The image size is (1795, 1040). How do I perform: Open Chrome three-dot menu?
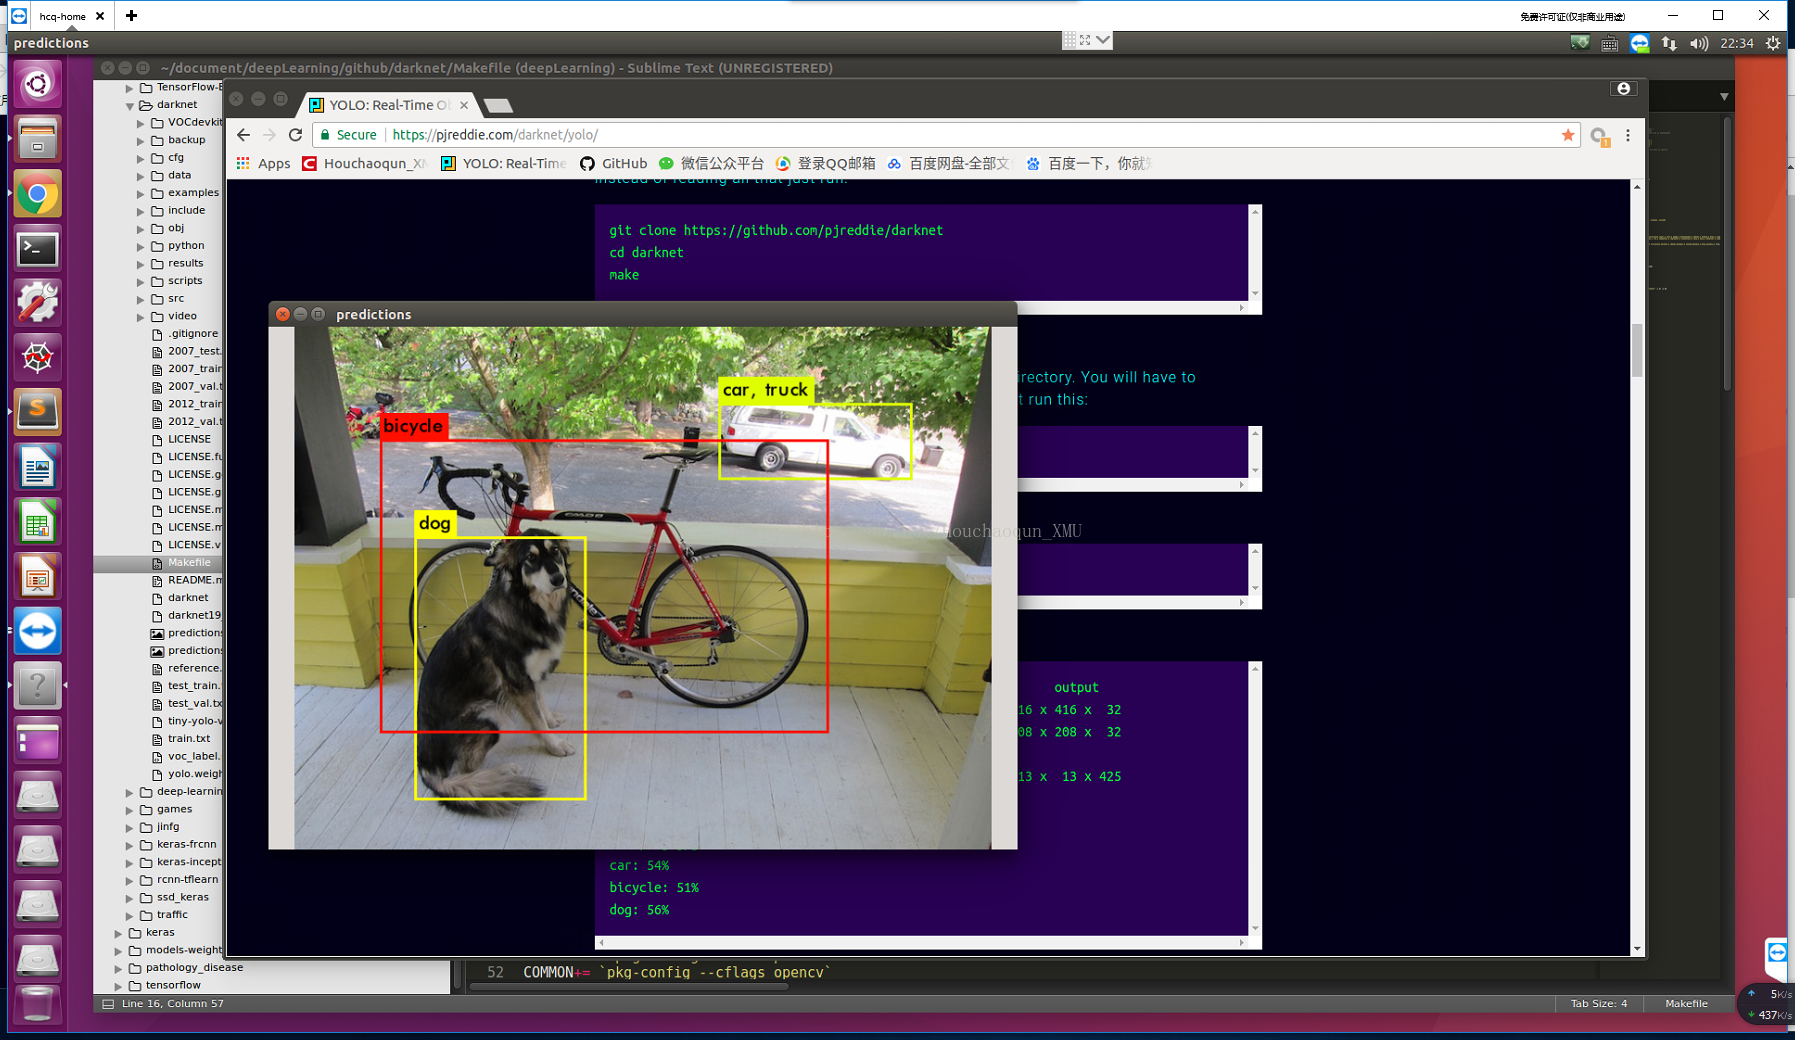tap(1628, 135)
